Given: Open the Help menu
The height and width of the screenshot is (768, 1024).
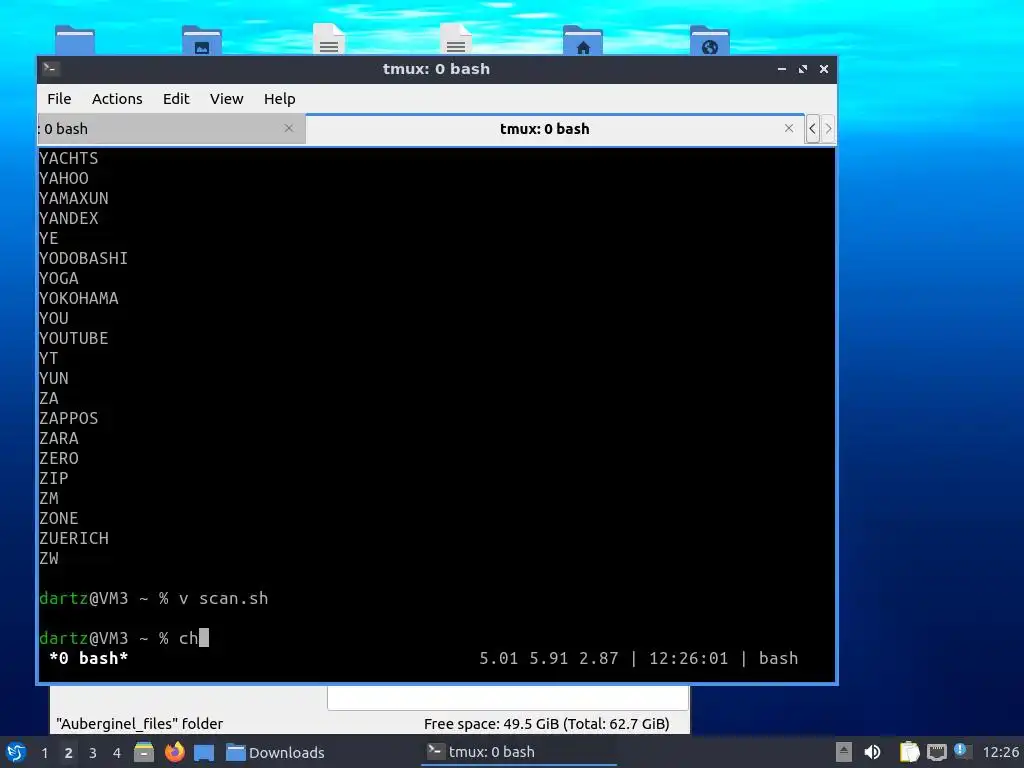Looking at the screenshot, I should click(280, 99).
